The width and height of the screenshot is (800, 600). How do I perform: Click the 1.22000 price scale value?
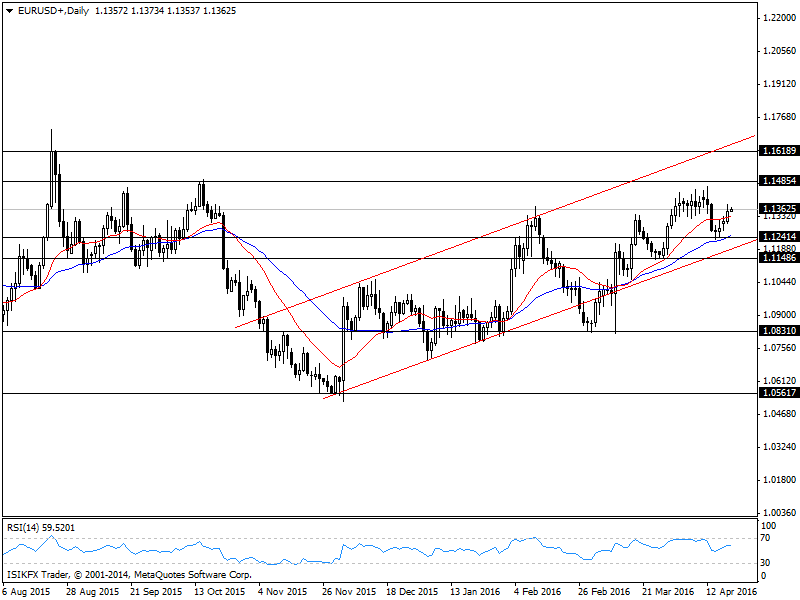(779, 18)
